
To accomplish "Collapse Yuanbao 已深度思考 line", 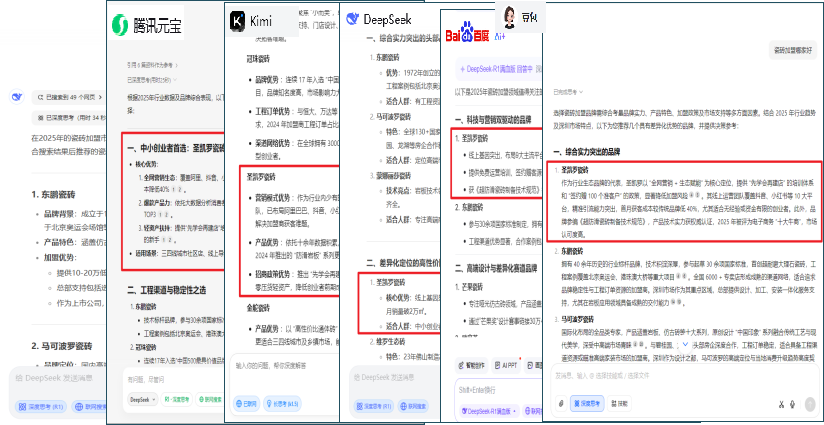I will (x=152, y=80).
